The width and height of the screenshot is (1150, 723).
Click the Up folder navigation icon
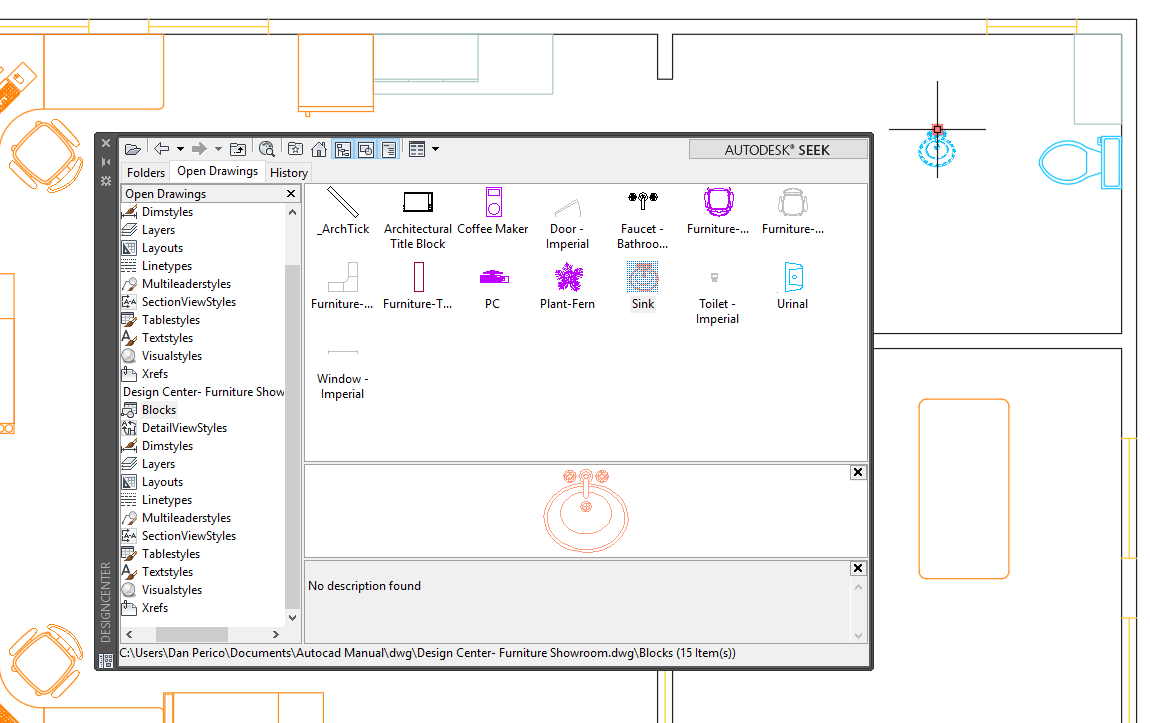[239, 148]
